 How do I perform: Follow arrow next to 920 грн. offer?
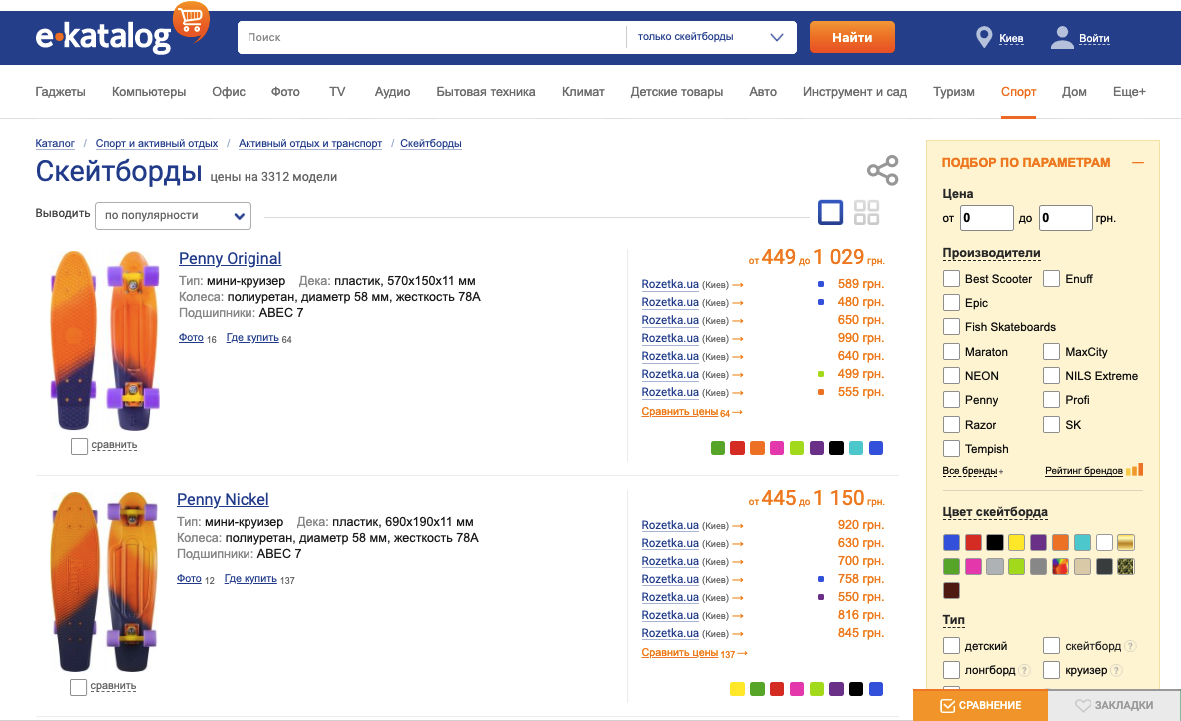point(738,526)
